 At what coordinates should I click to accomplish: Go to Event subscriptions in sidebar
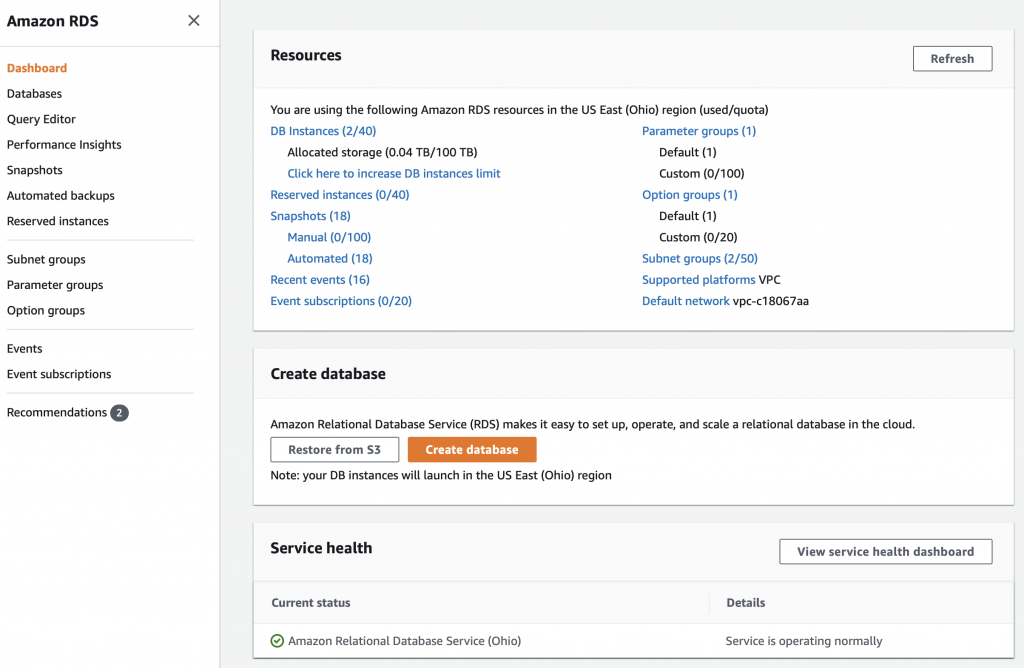[59, 374]
